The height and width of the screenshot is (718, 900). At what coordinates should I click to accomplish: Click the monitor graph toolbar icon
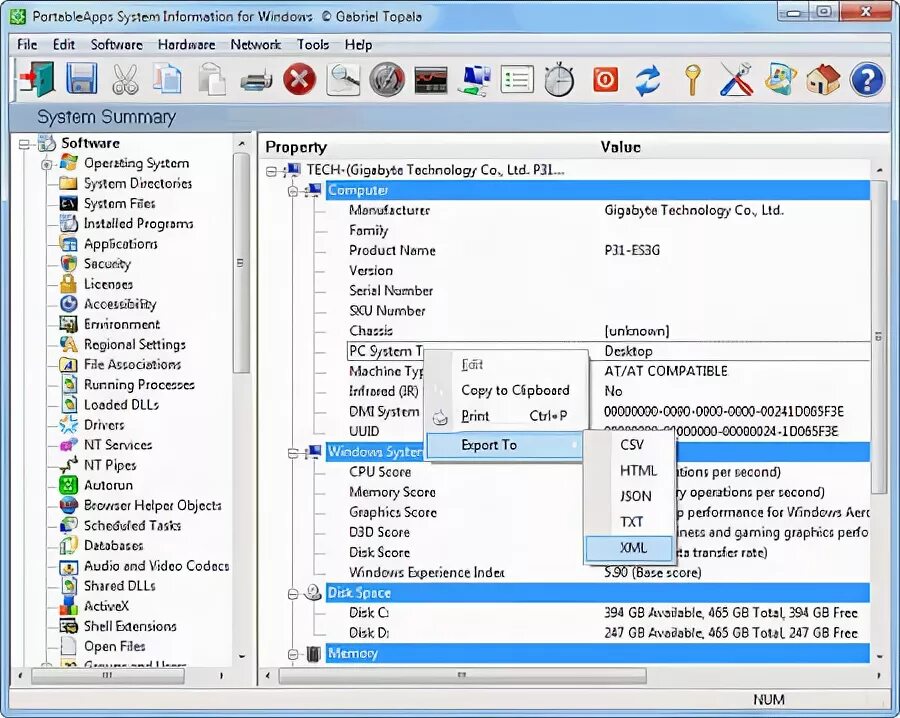pyautogui.click(x=431, y=80)
